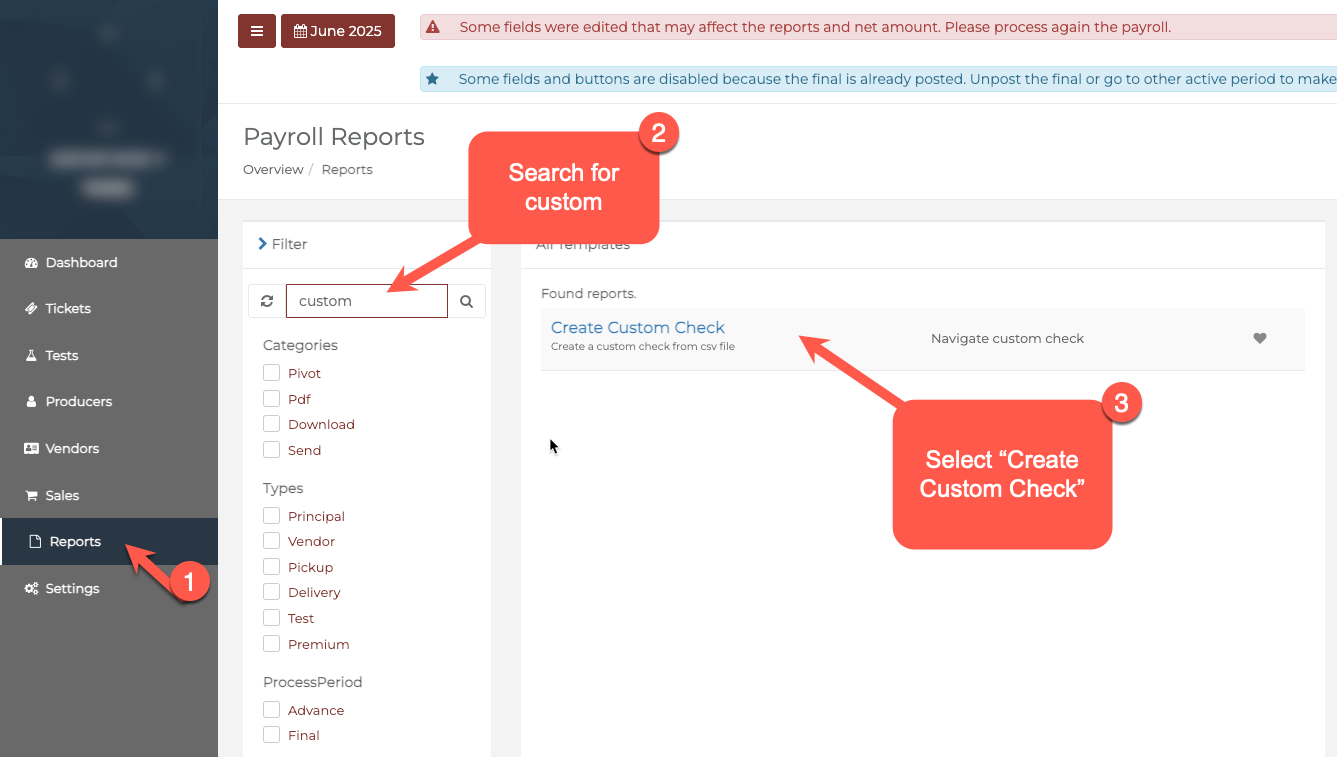Select the Principal type checkbox
1337x757 pixels.
tap(271, 516)
